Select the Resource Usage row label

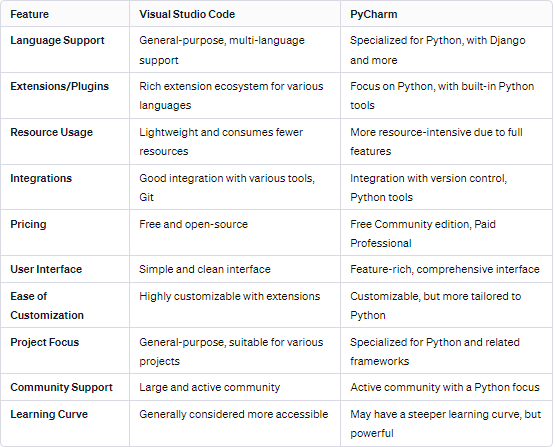pos(51,132)
